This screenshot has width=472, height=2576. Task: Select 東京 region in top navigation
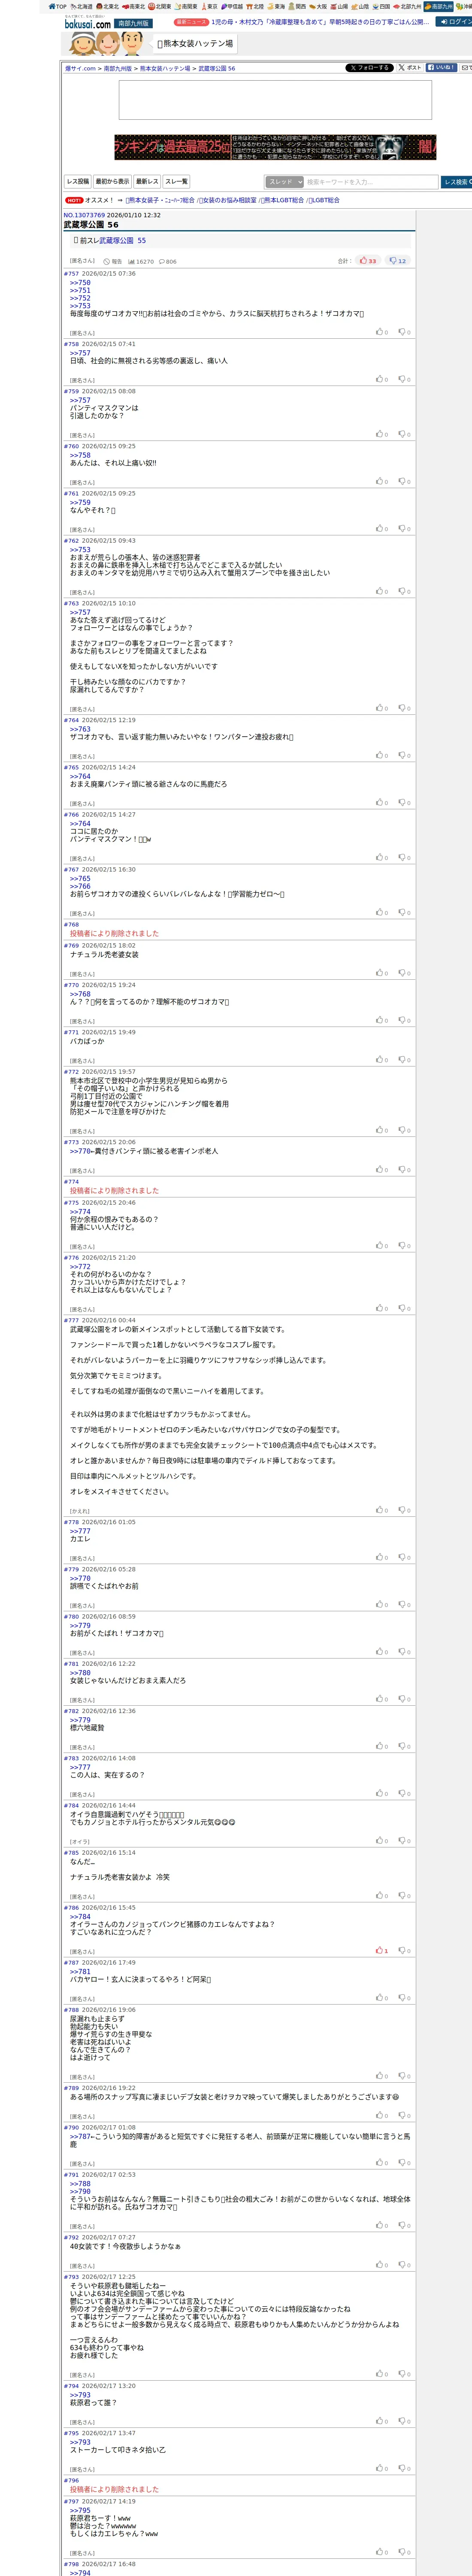pyautogui.click(x=209, y=6)
